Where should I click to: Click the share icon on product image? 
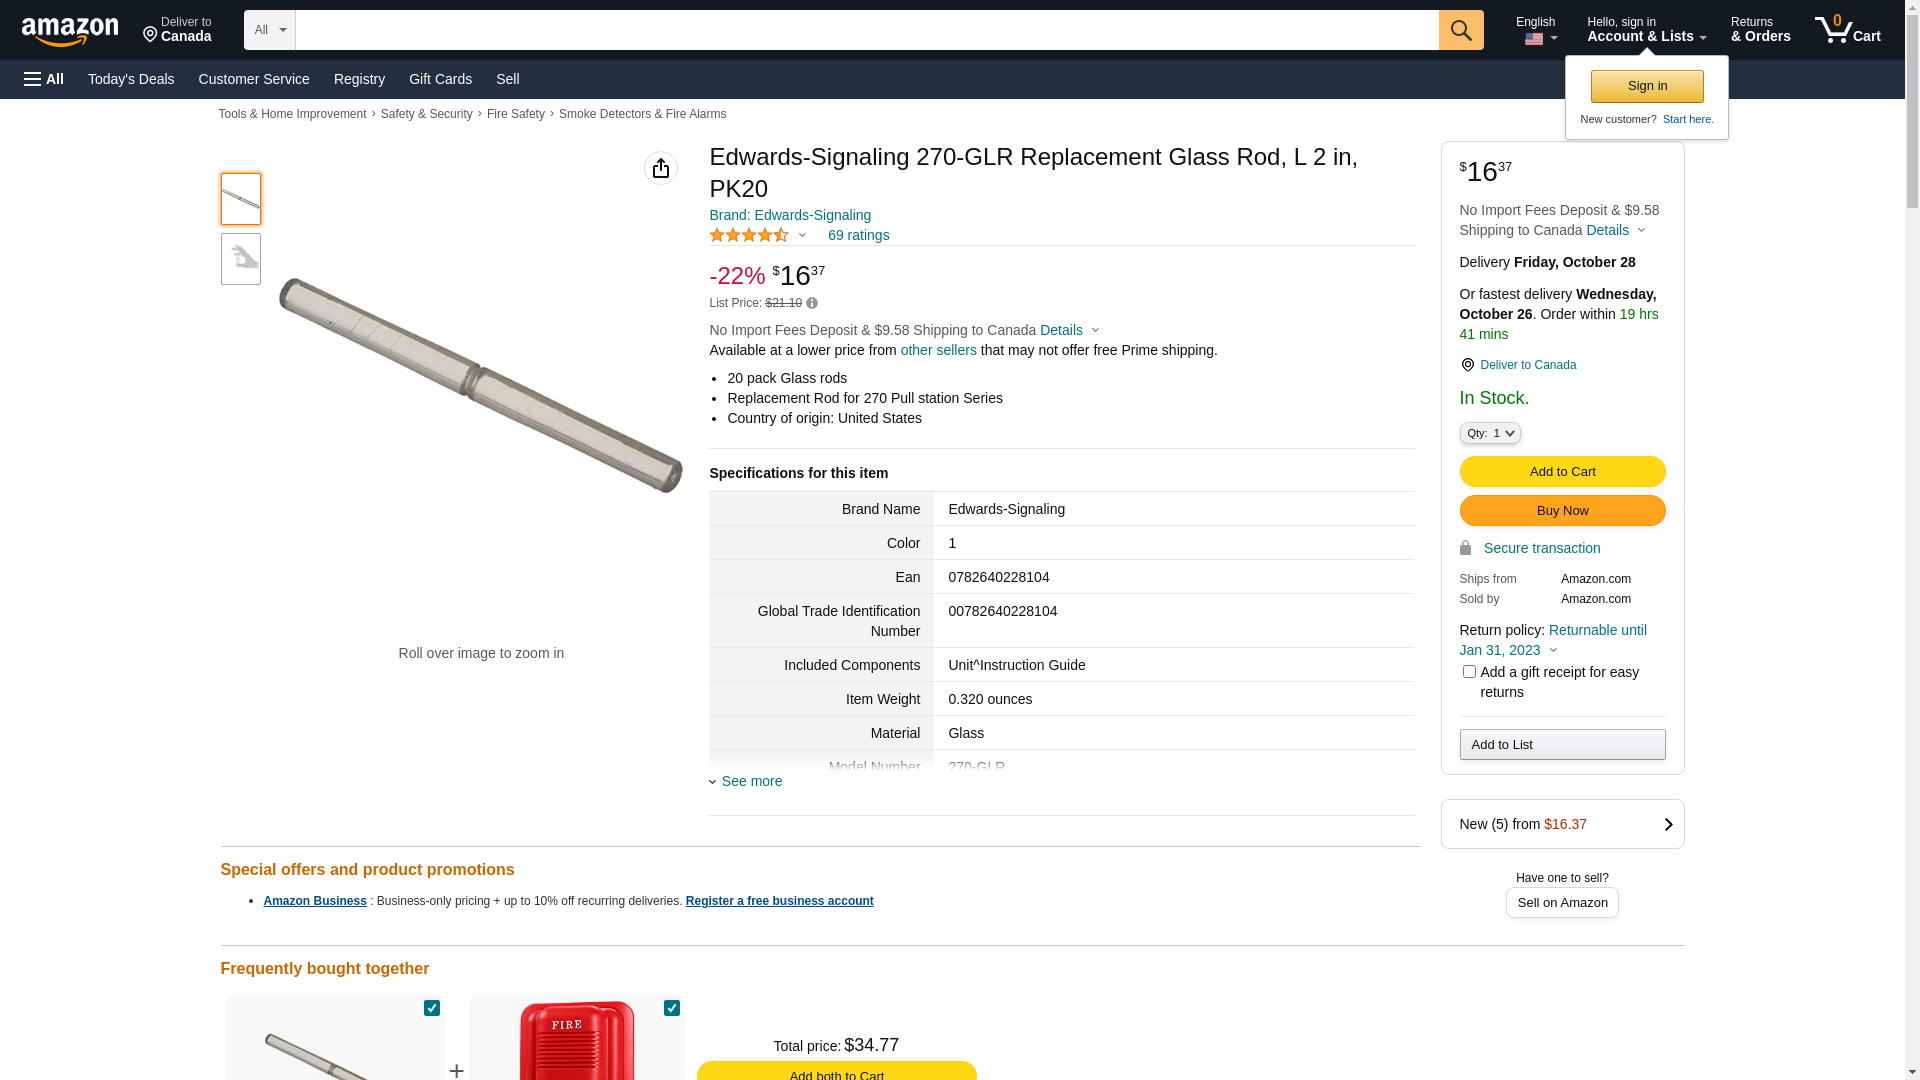(x=661, y=168)
